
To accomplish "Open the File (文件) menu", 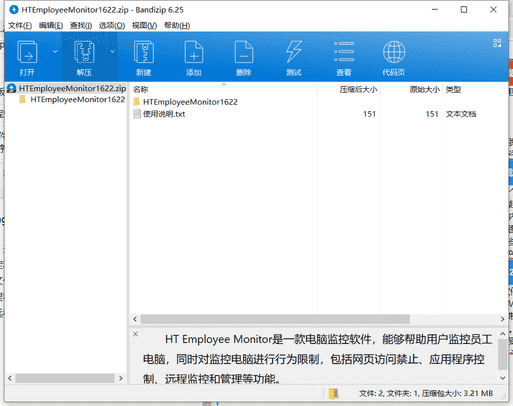I will pyautogui.click(x=20, y=26).
